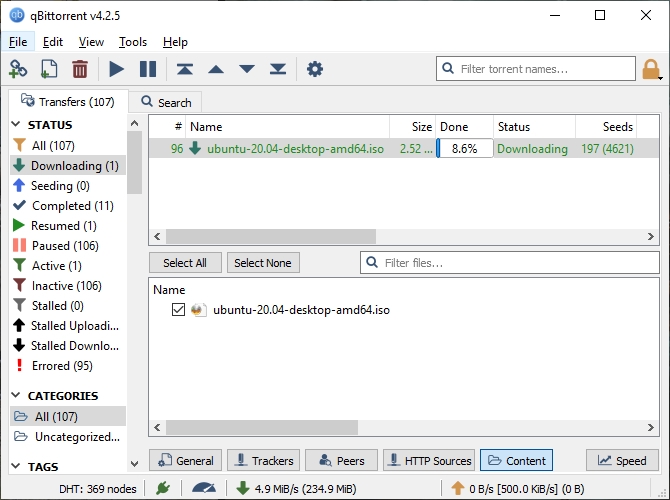Focus the Filter files search field

(510, 262)
